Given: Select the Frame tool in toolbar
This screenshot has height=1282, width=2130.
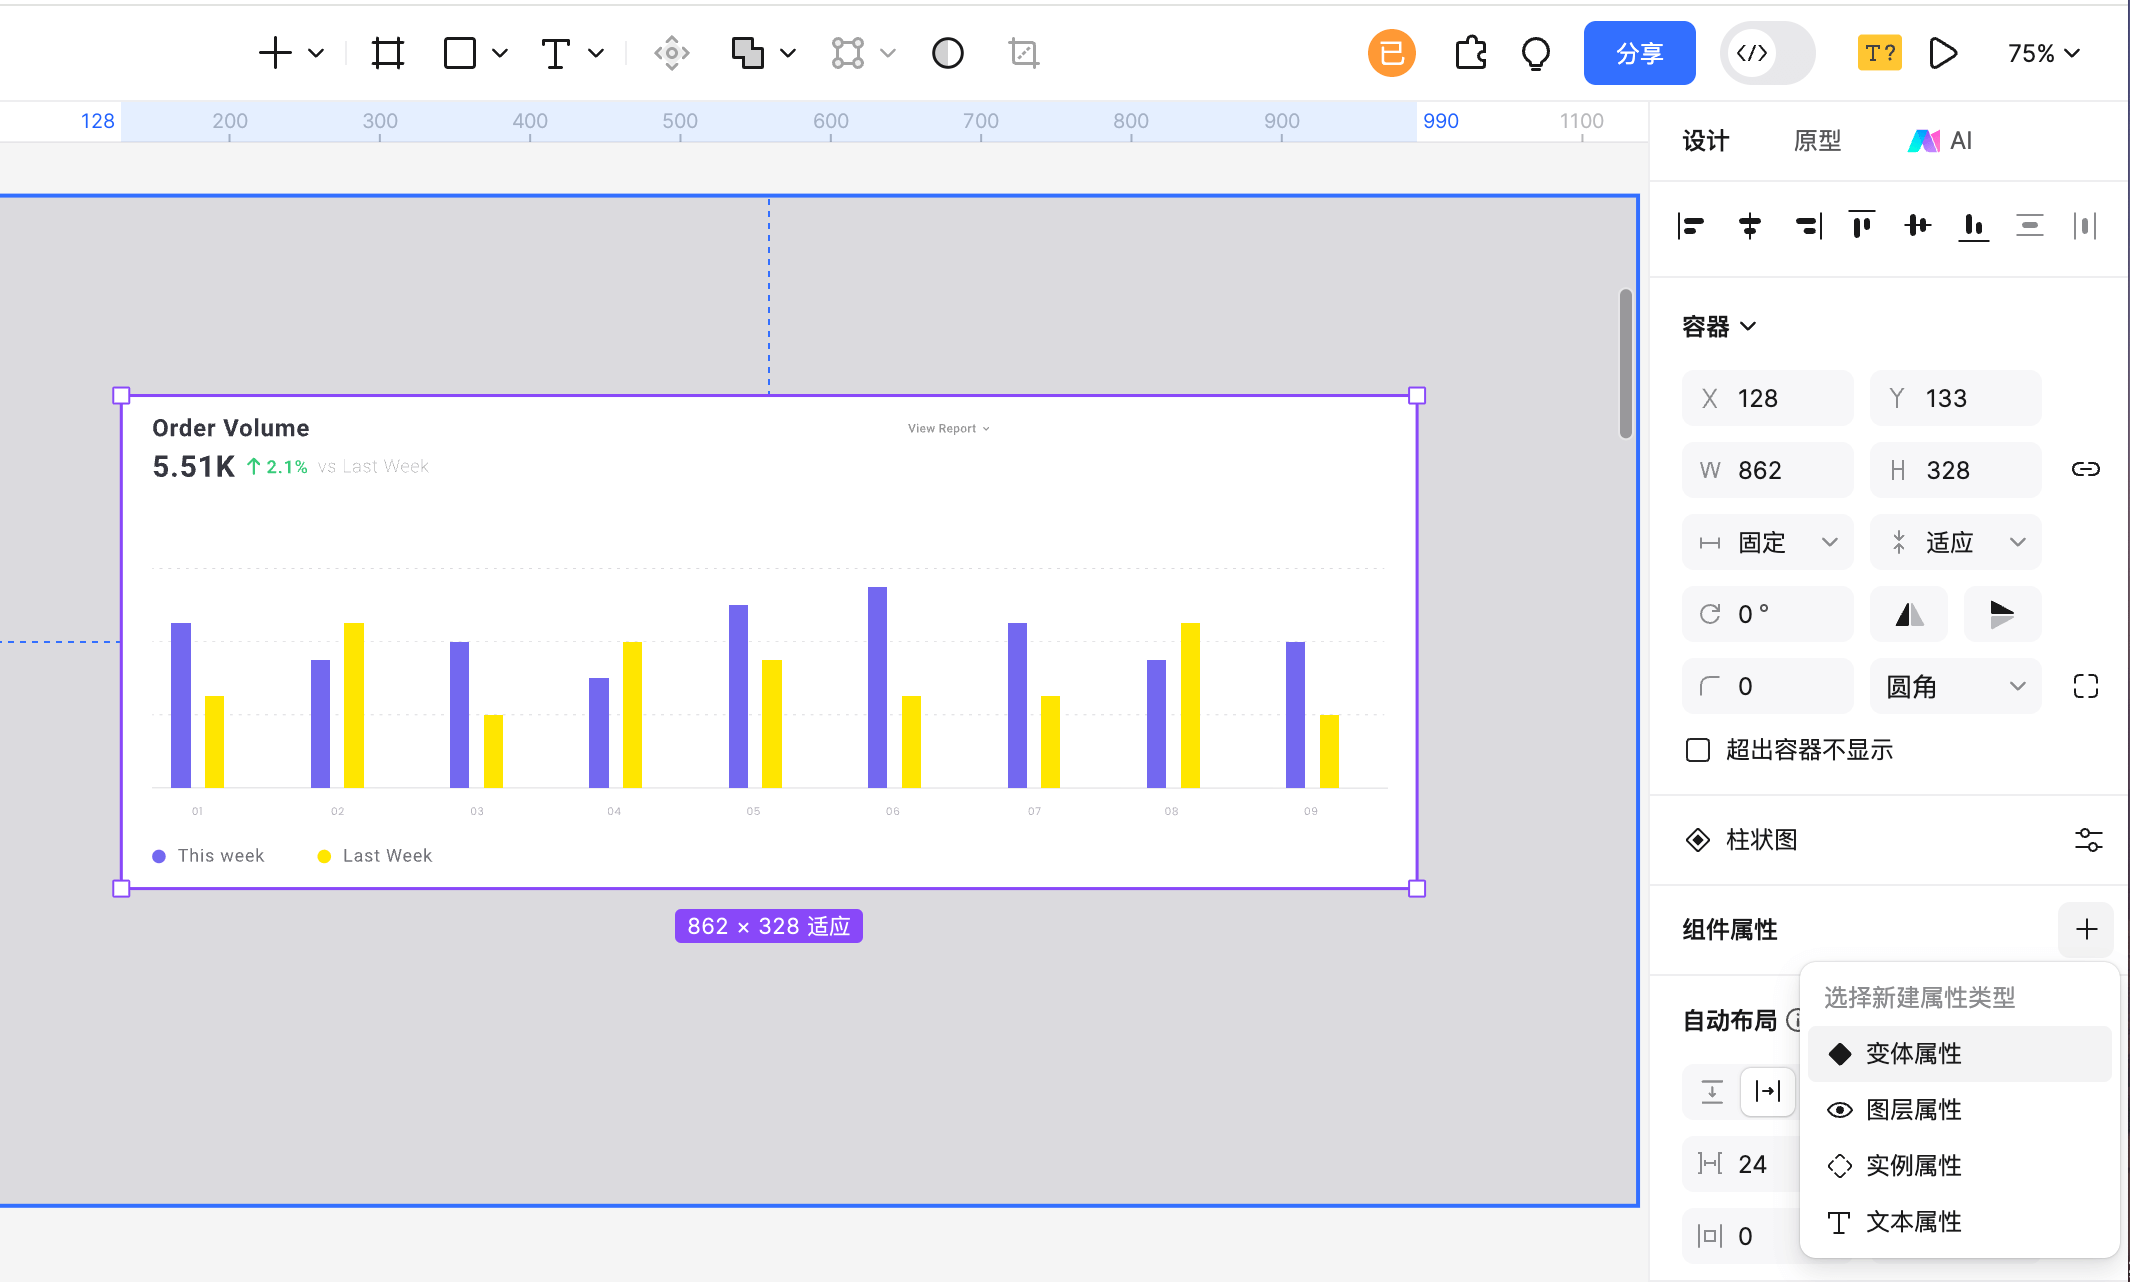Looking at the screenshot, I should click(388, 53).
